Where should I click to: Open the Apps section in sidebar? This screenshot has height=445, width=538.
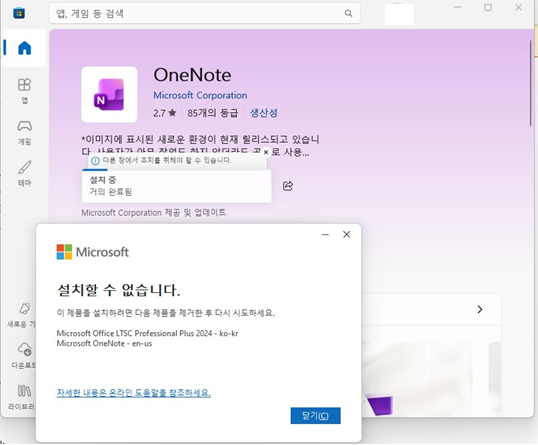click(x=24, y=91)
